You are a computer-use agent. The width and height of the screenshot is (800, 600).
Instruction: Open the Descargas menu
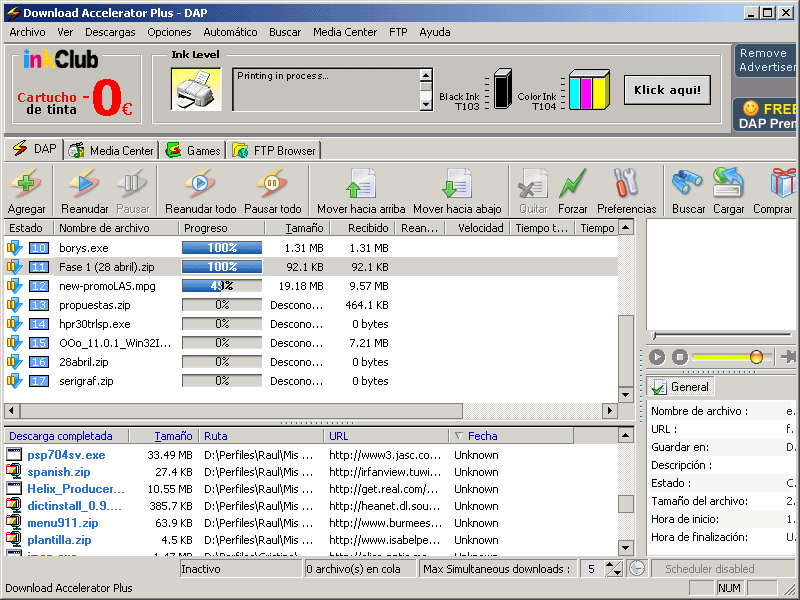tap(110, 32)
